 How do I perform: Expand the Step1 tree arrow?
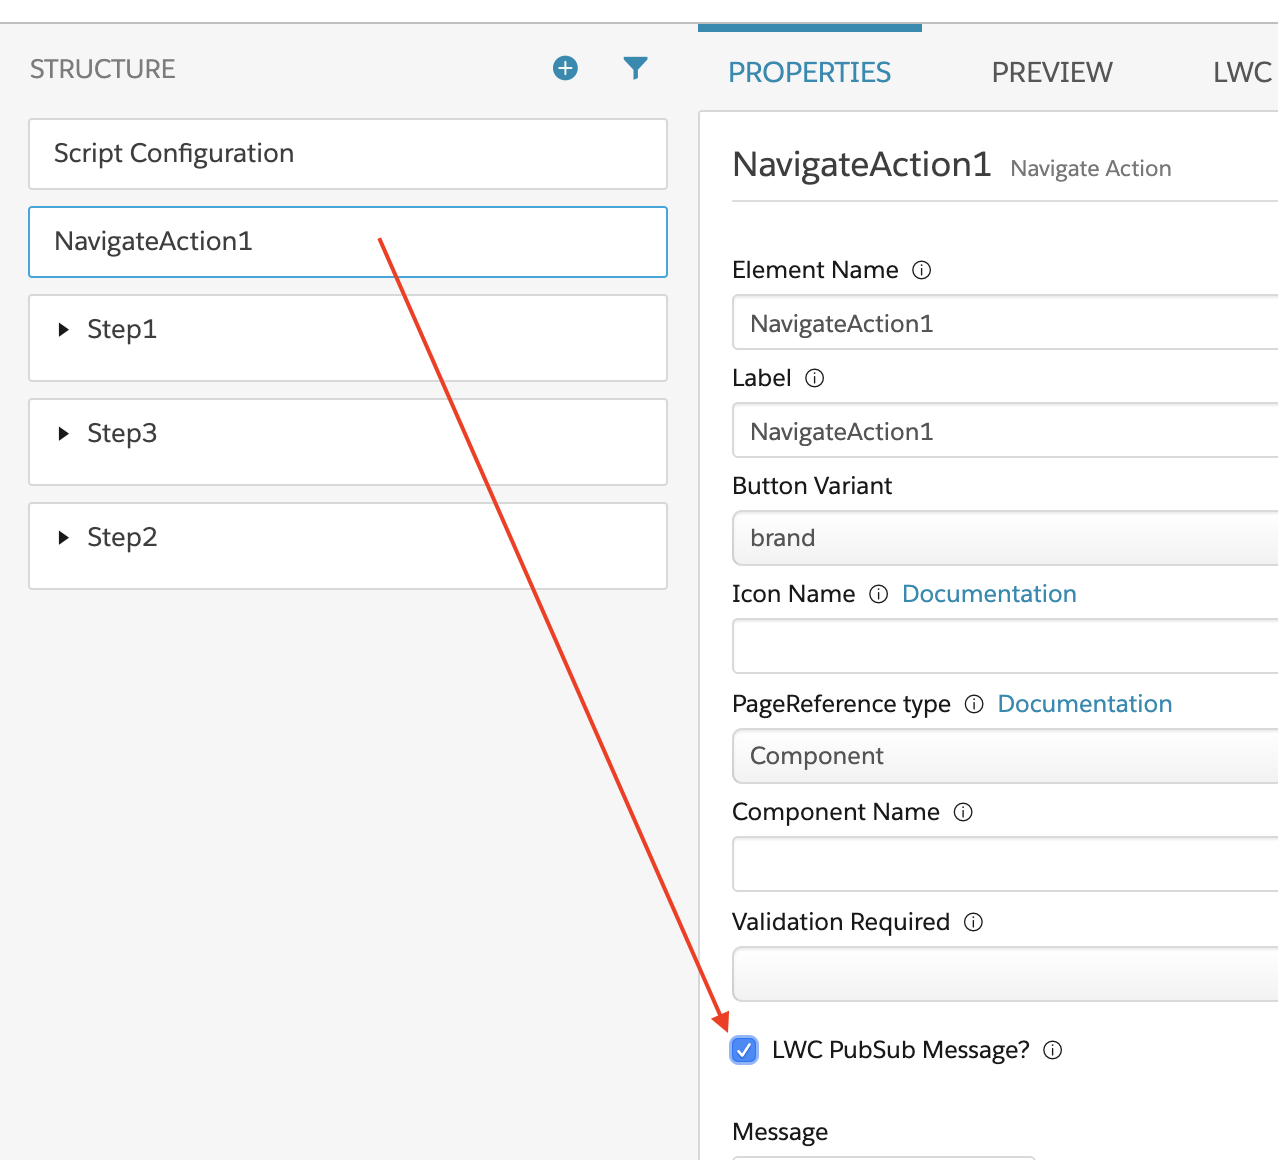pyautogui.click(x=63, y=330)
